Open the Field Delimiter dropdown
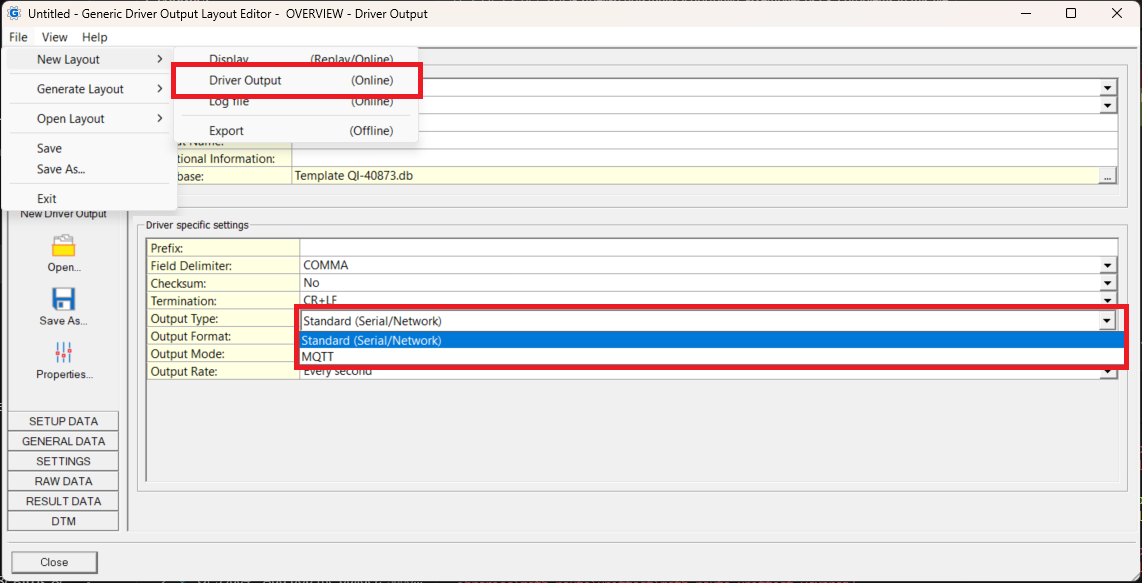Image resolution: width=1142 pixels, height=583 pixels. point(1107,265)
